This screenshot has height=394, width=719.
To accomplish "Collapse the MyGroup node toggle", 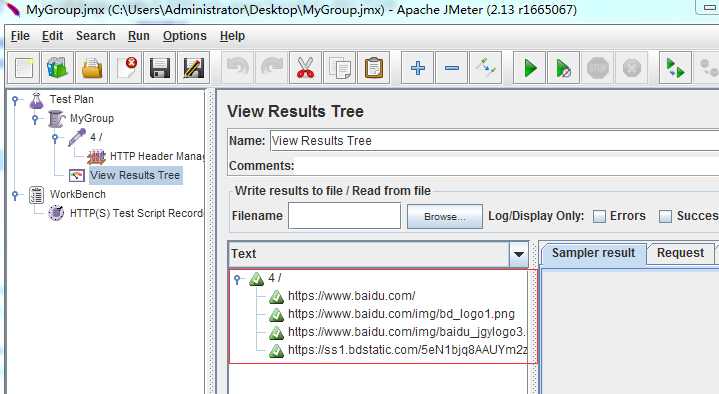I will click(x=36, y=119).
